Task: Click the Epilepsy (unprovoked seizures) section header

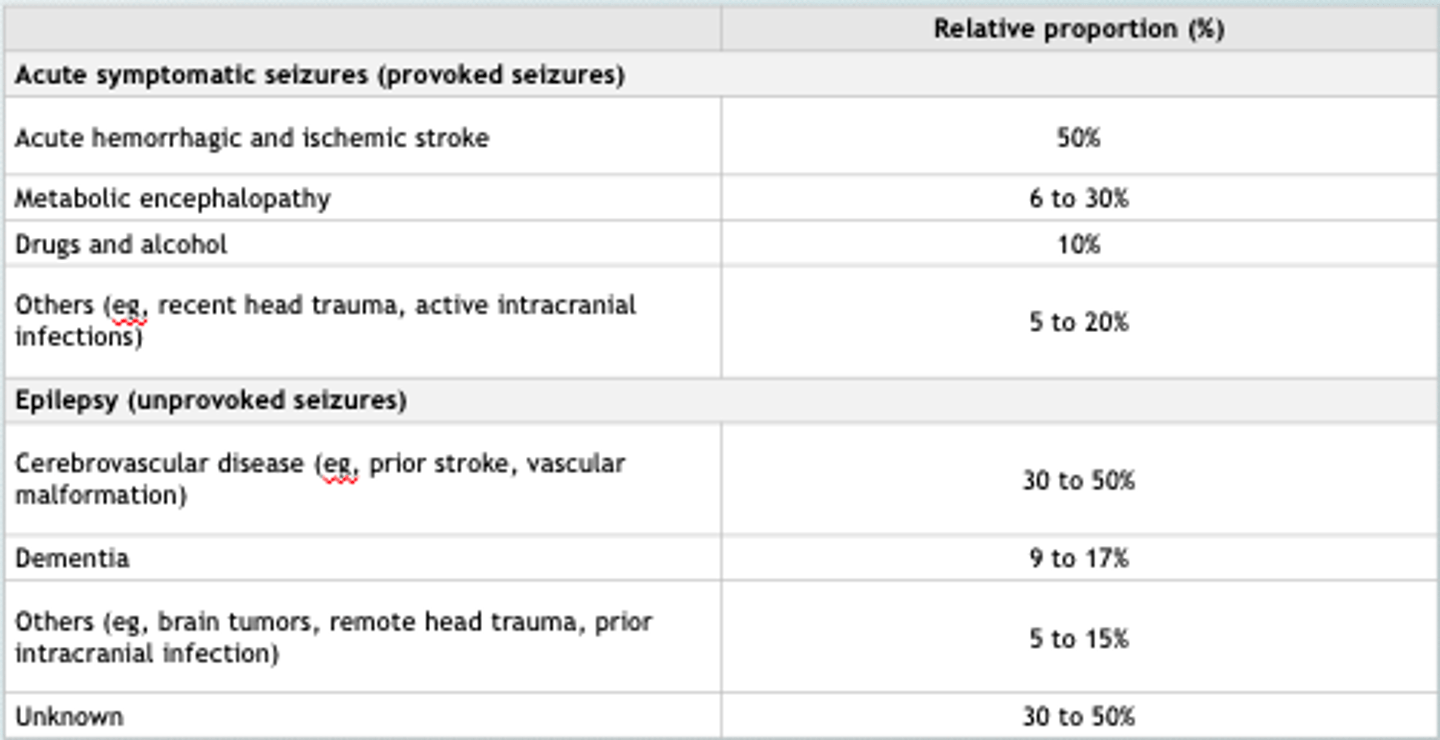Action: pyautogui.click(x=211, y=400)
